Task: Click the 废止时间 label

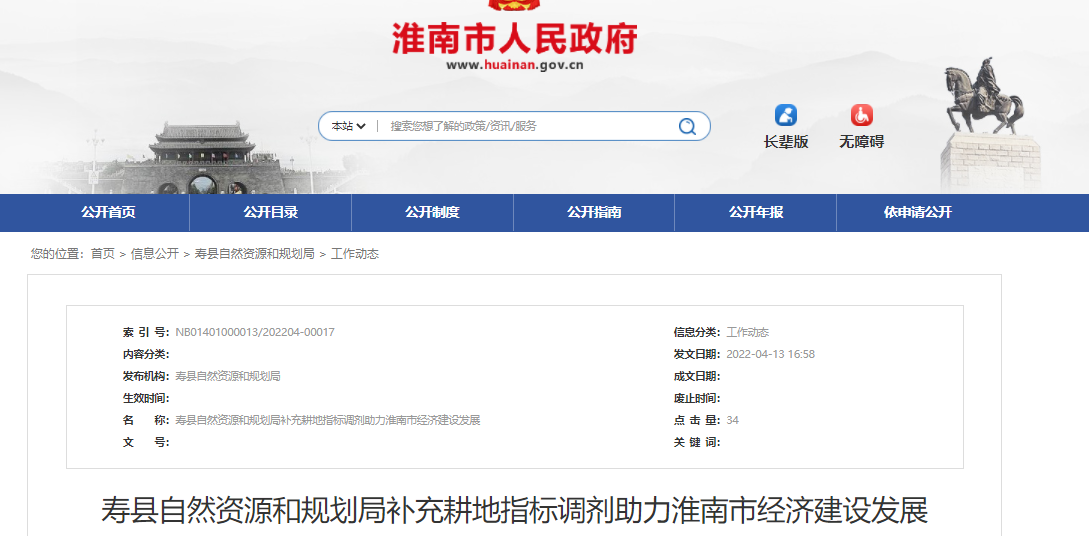Action: point(697,399)
